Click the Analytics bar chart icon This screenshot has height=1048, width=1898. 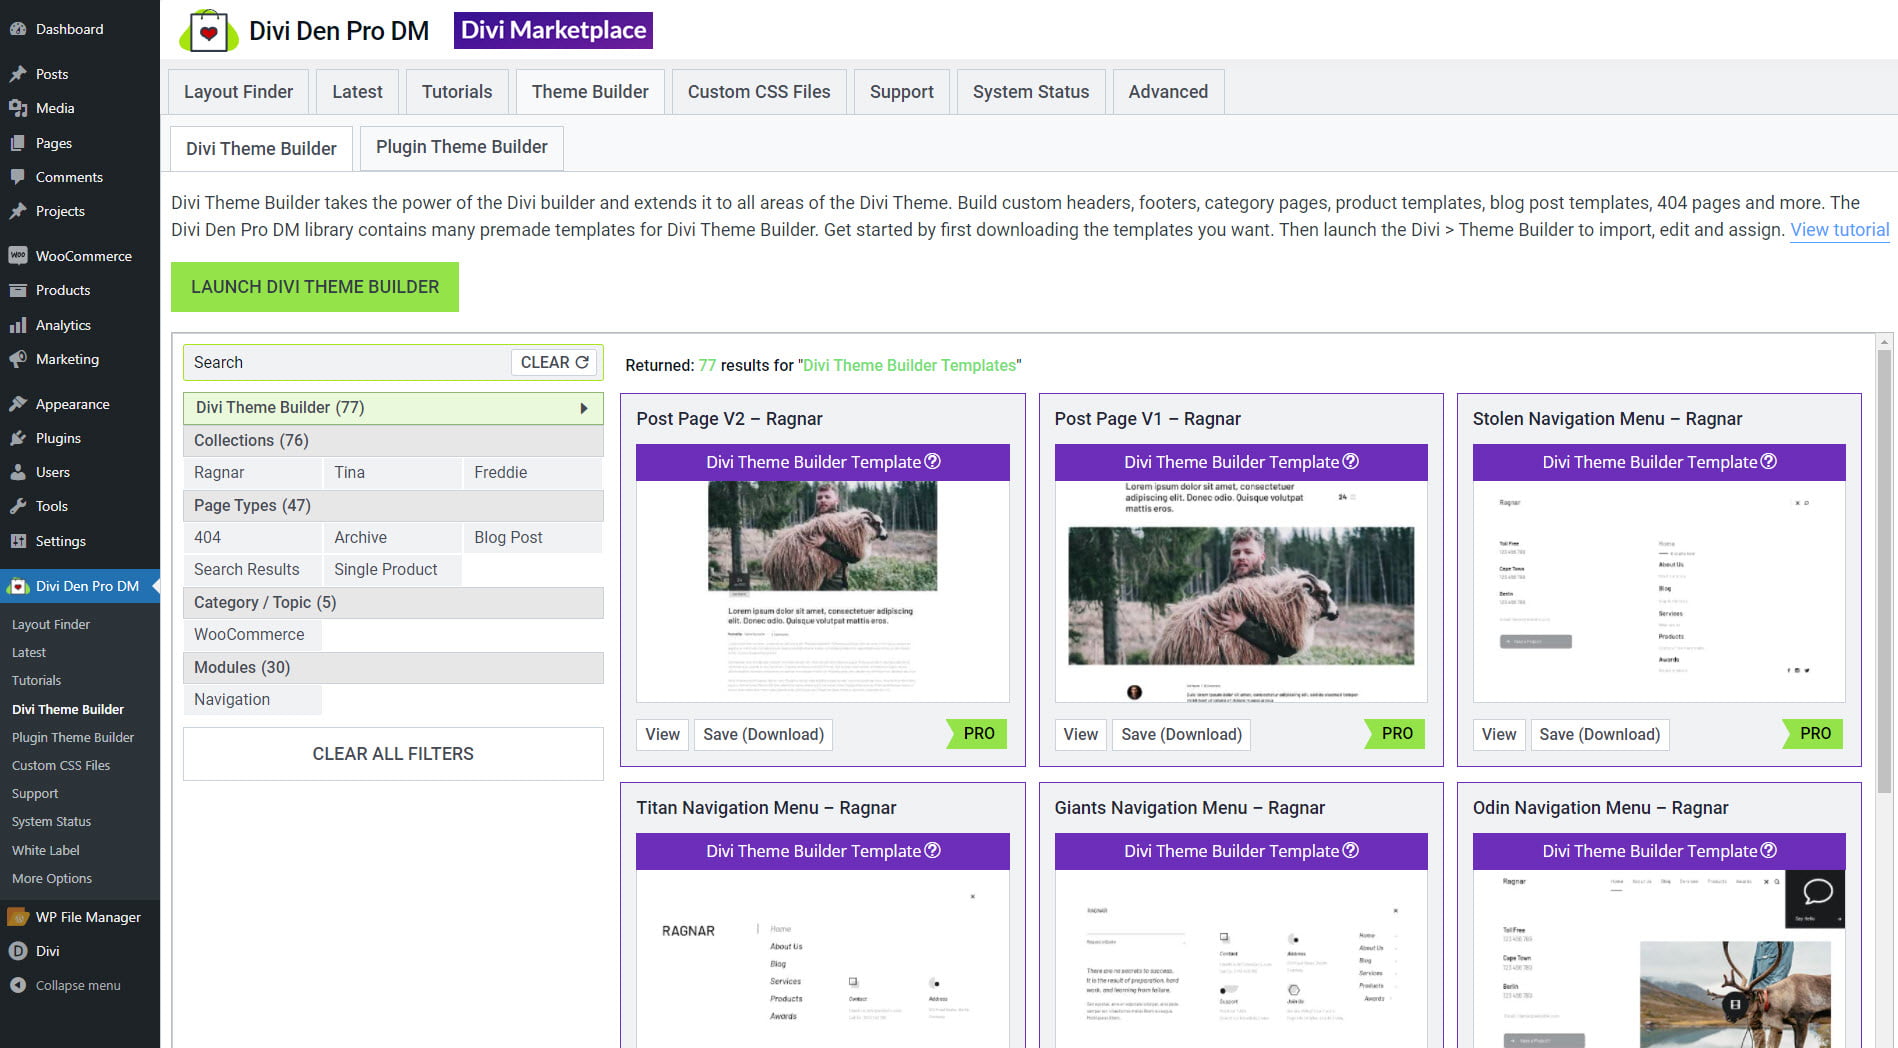pos(18,325)
